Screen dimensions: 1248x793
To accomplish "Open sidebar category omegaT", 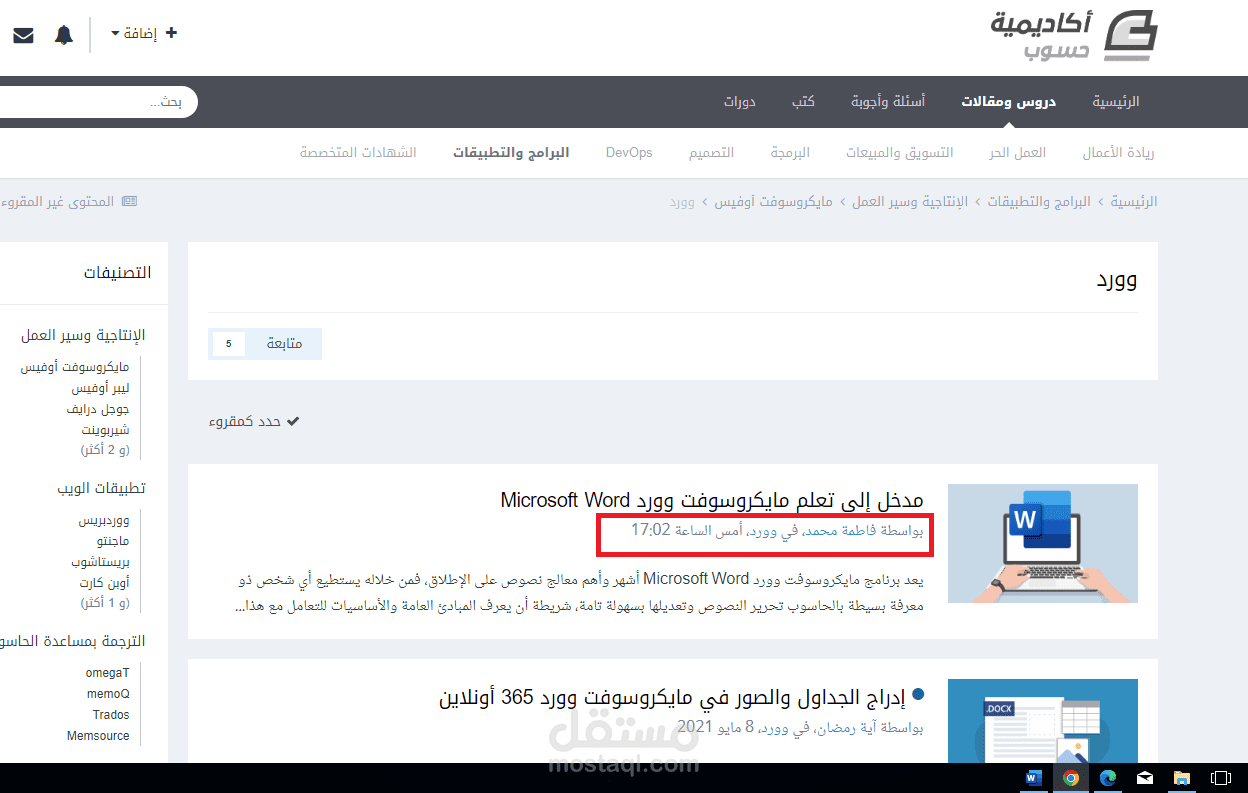I will point(107,672).
